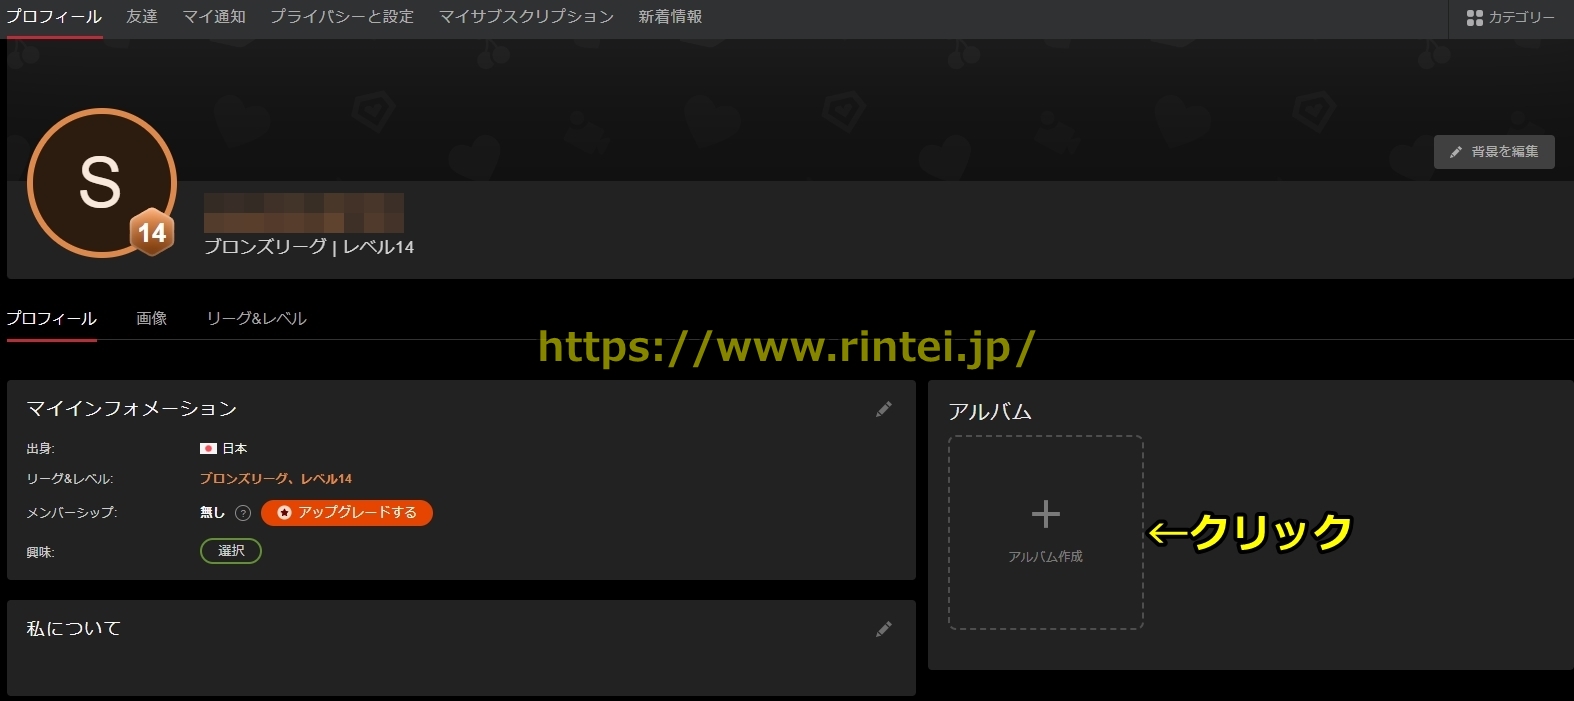Viewport: 1574px width, 701px height.
Task: Open the 友達 tab in top navigation
Action: pyautogui.click(x=142, y=17)
